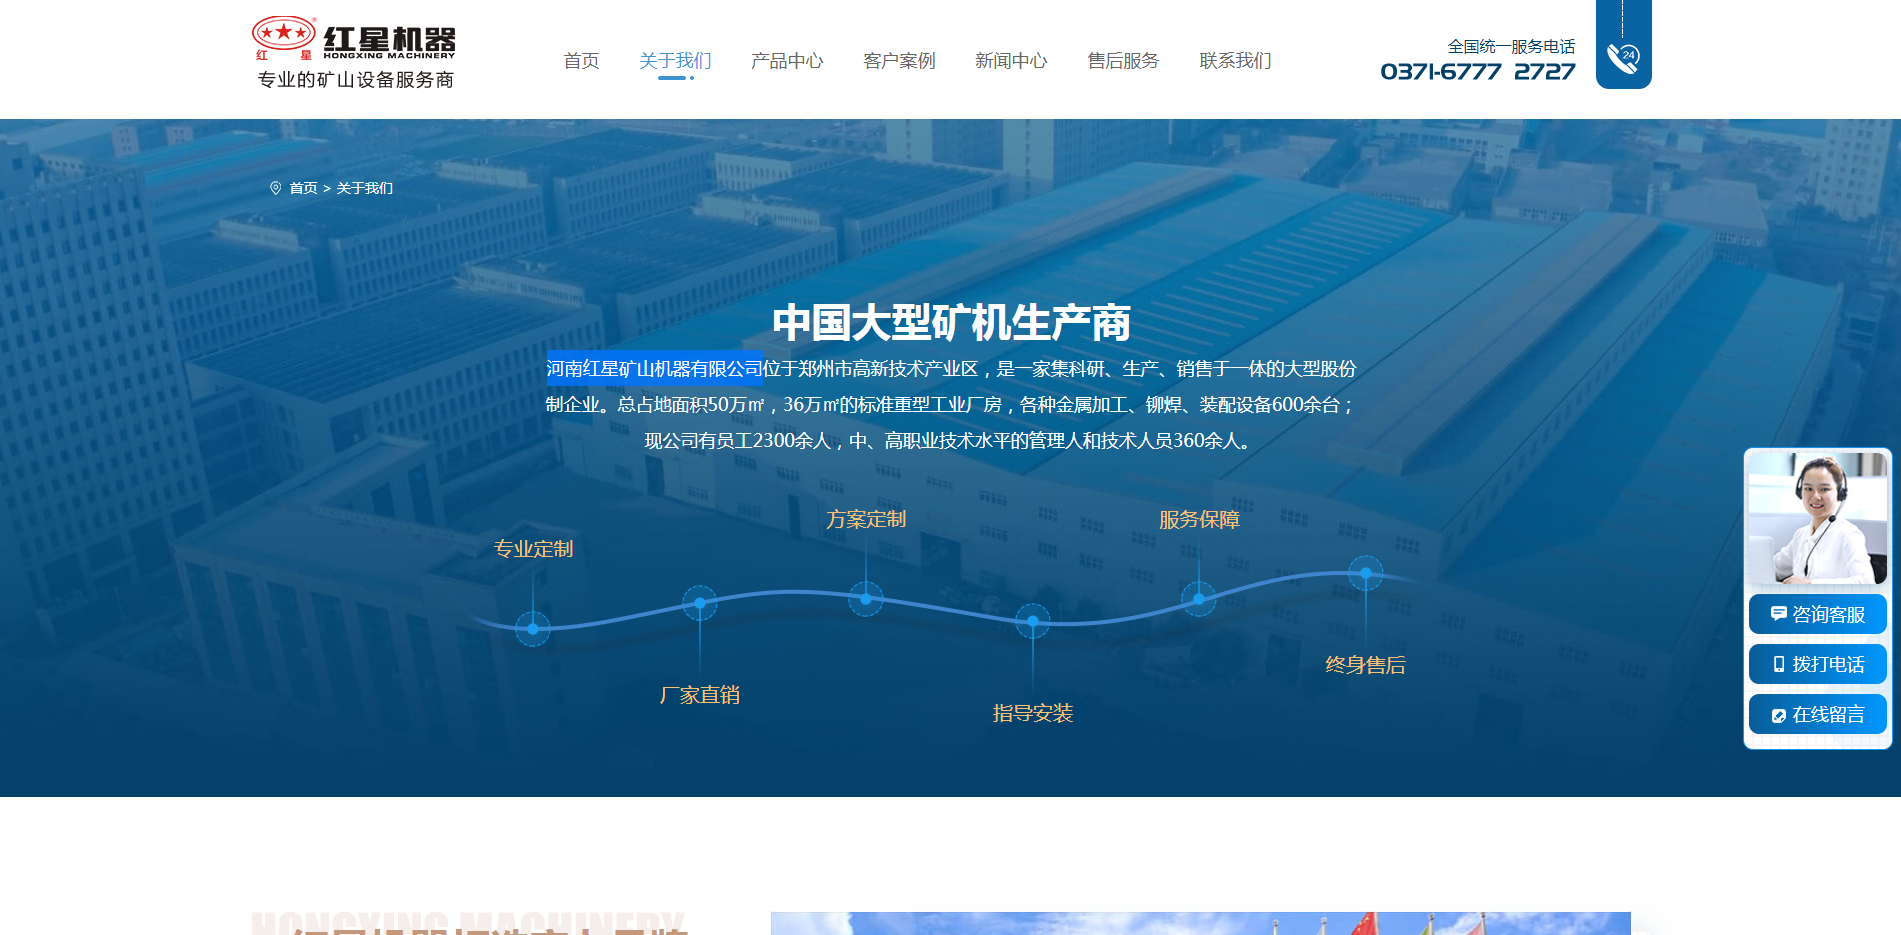Click the timeline node under 服务保障
1901x935 pixels.
pos(1199,599)
